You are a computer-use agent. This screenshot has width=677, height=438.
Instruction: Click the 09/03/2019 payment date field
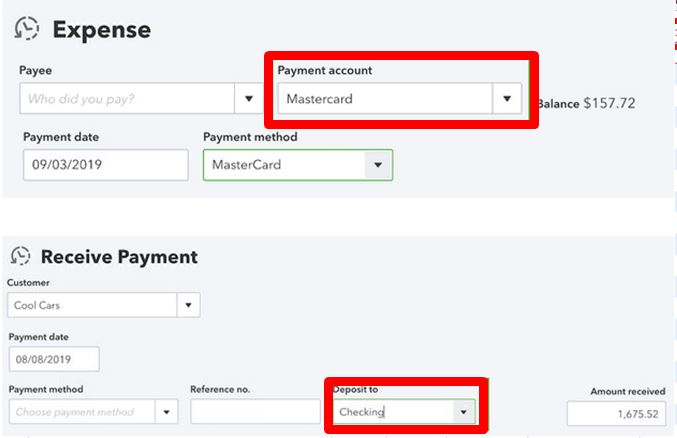point(106,165)
